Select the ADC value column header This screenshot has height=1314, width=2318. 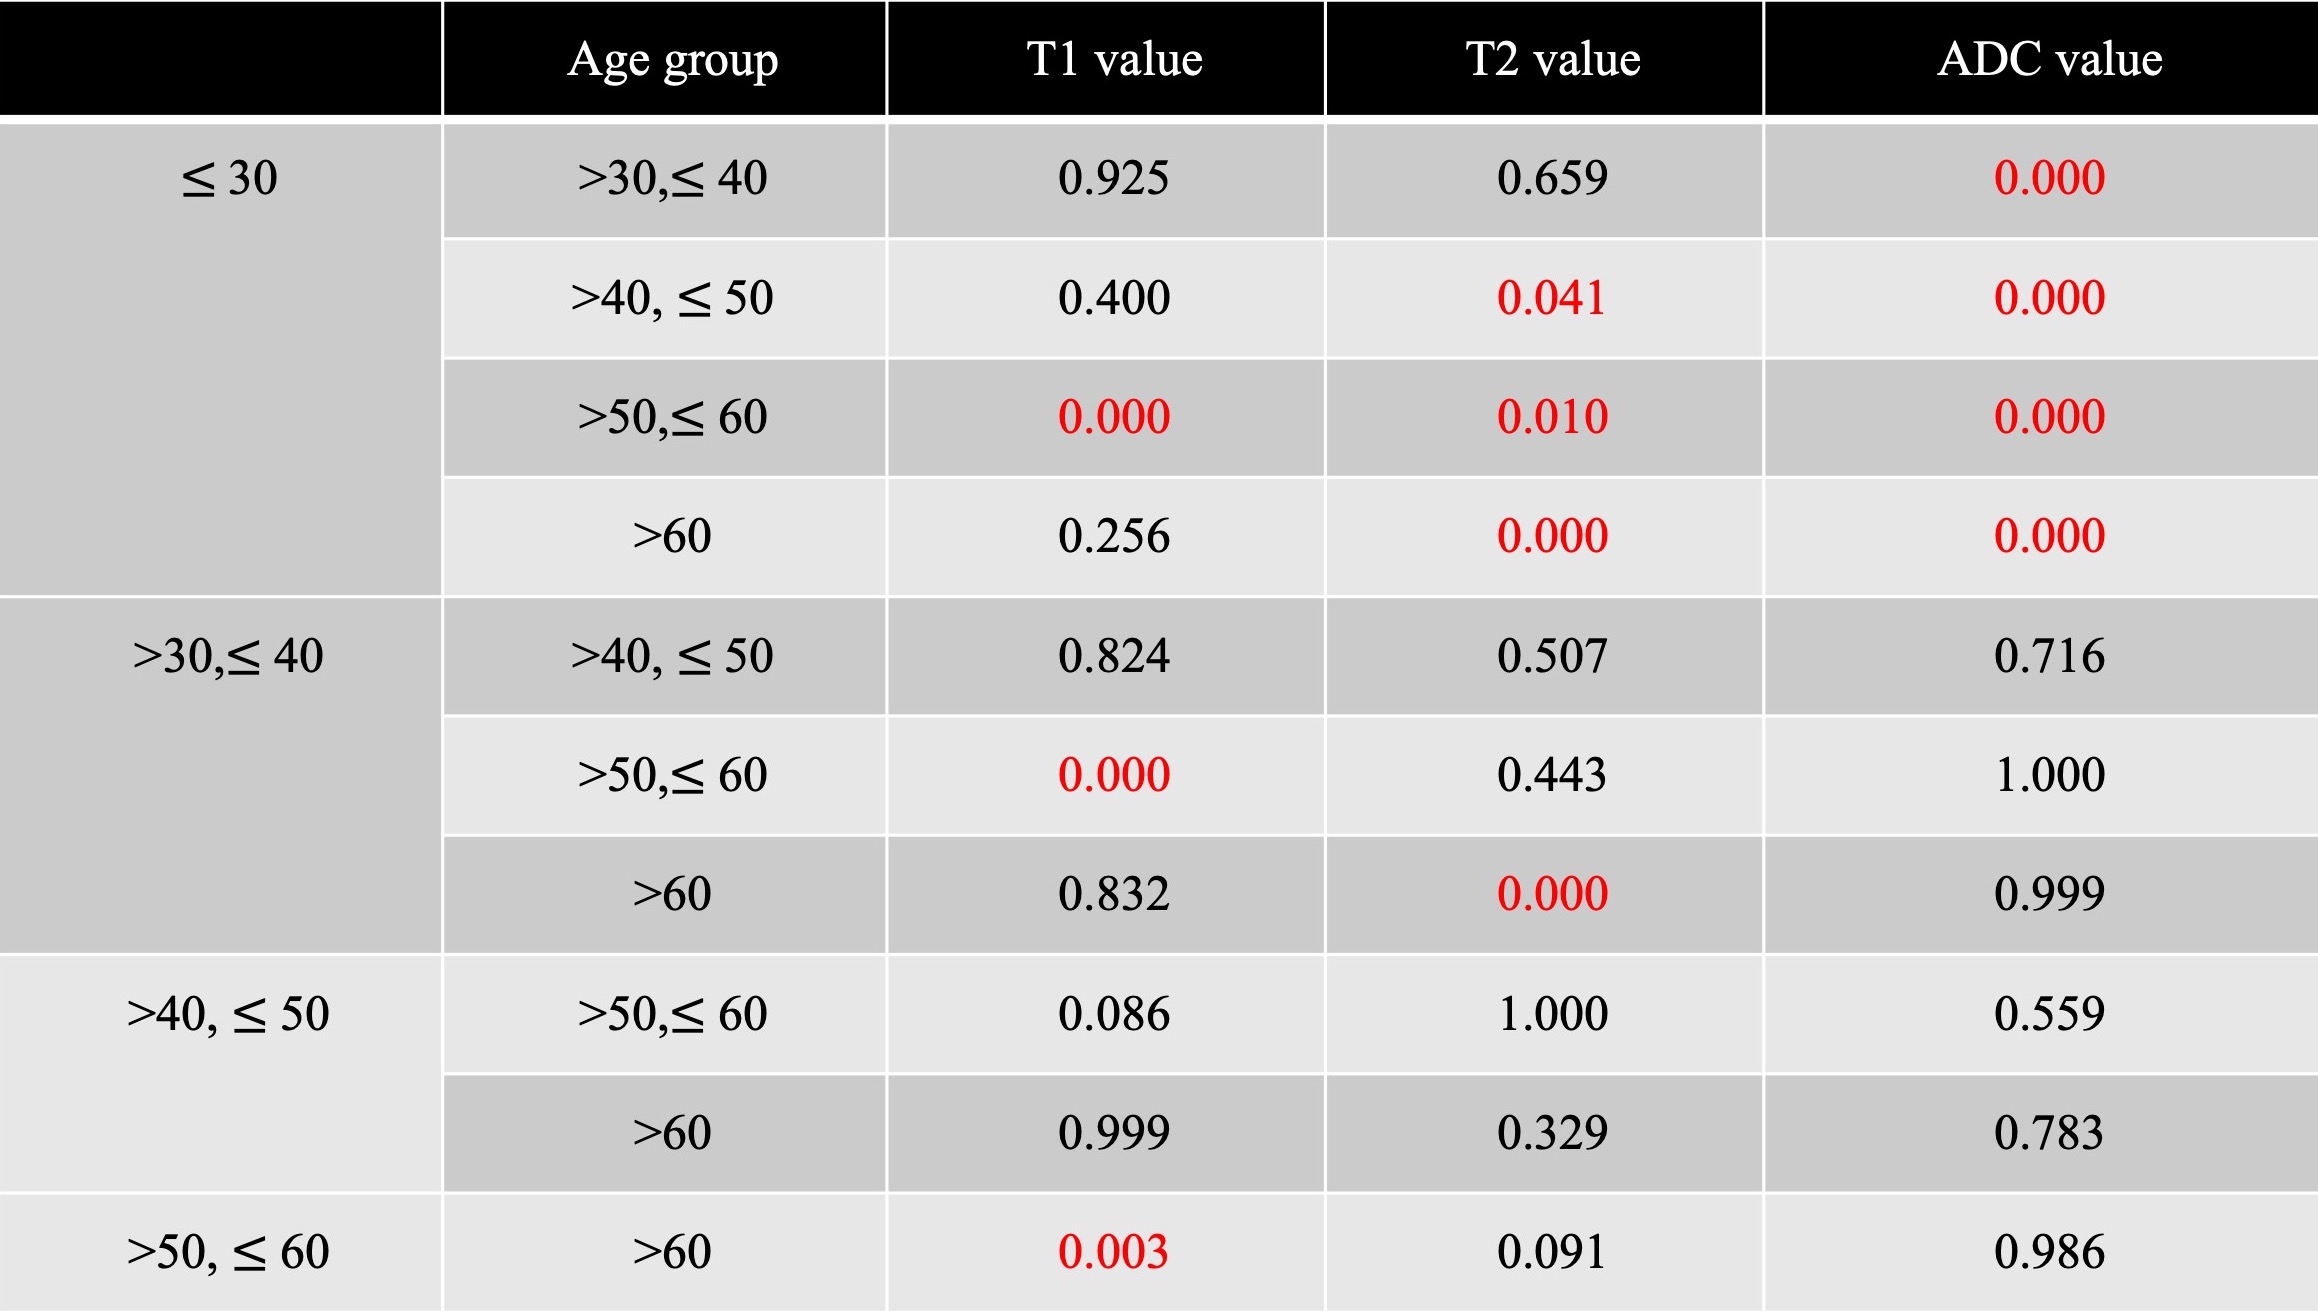pos(2049,60)
